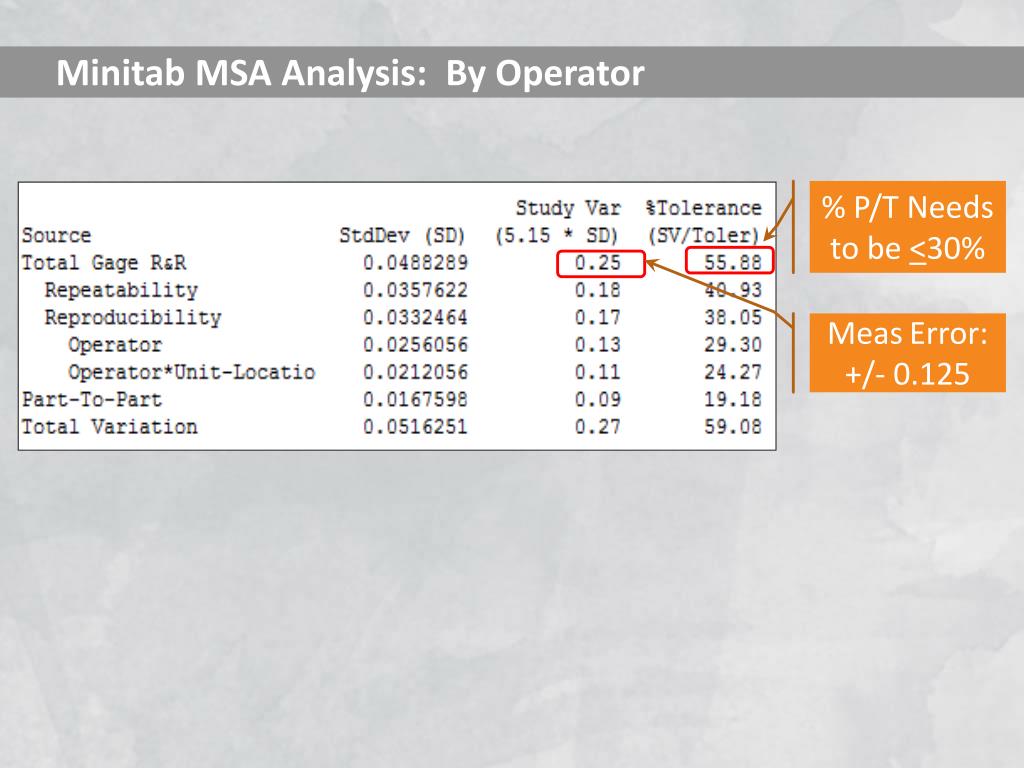Screen dimensions: 1024x768
Task: Select the "Operator*Unit-Locatio" row label
Action: [x=191, y=372]
